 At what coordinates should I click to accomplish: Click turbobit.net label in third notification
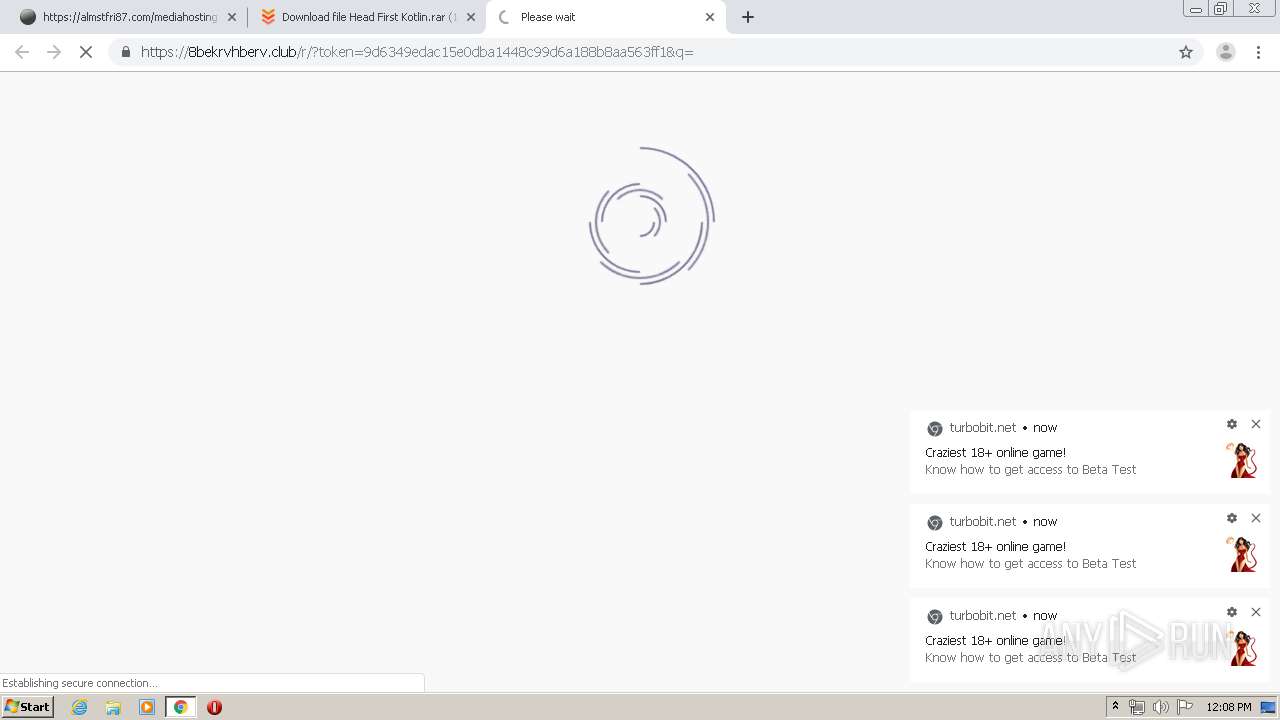(982, 616)
